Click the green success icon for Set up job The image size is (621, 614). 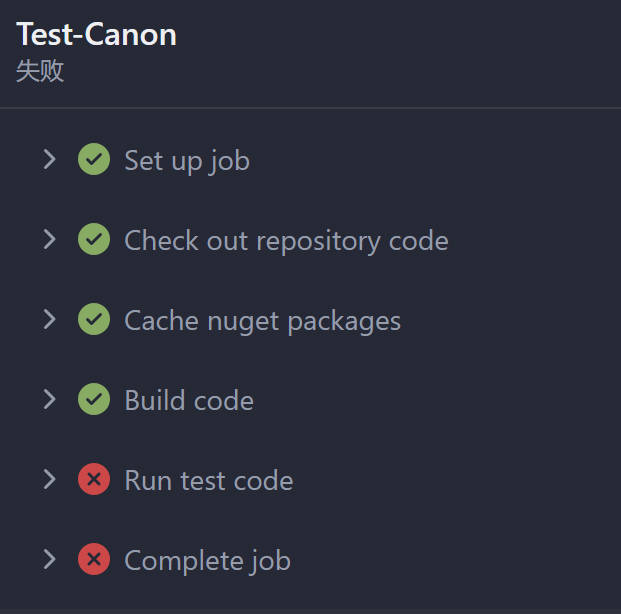coord(94,159)
